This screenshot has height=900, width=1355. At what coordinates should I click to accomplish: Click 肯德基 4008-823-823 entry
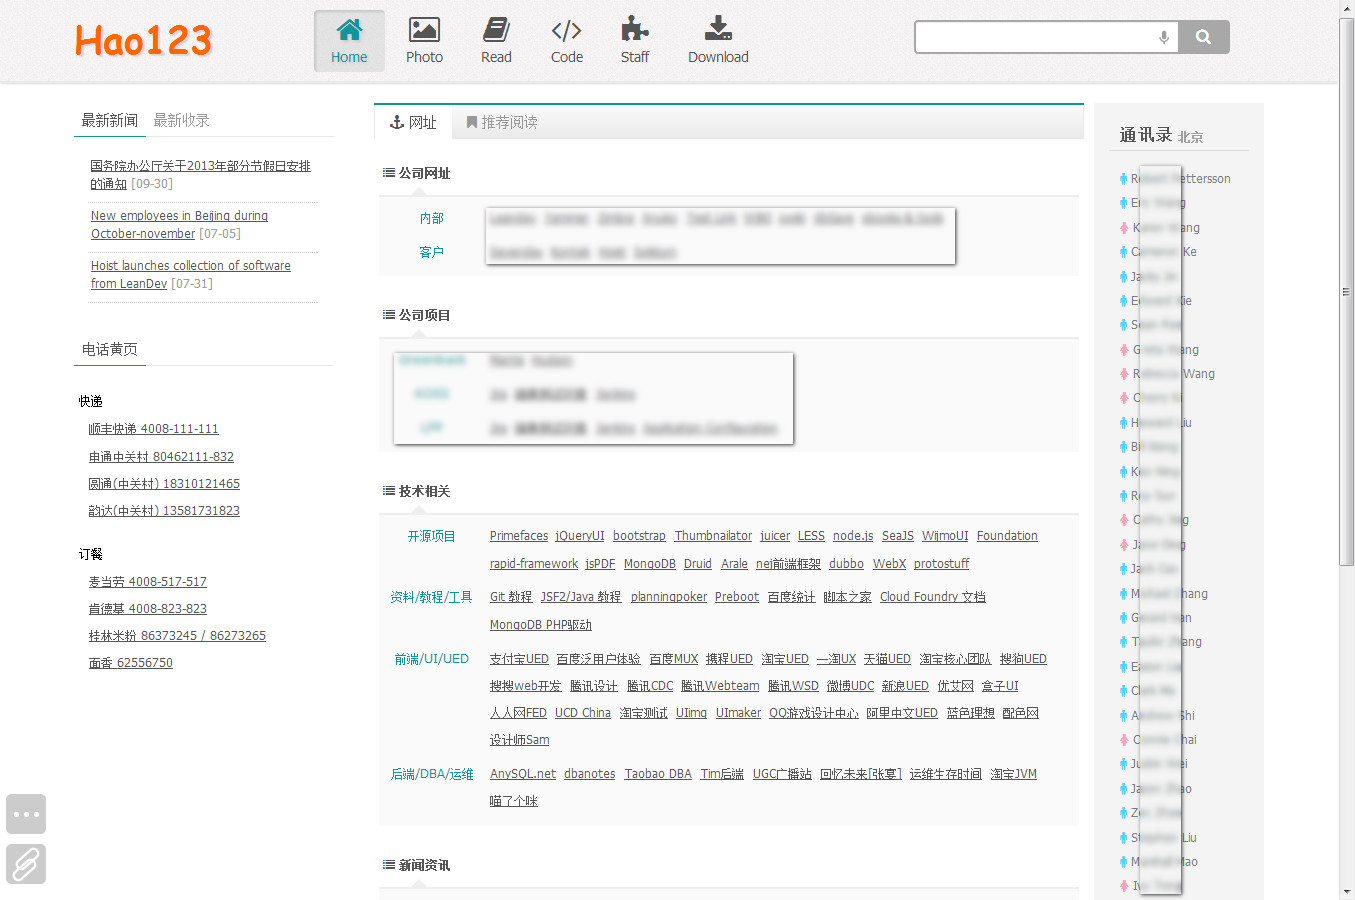[147, 609]
